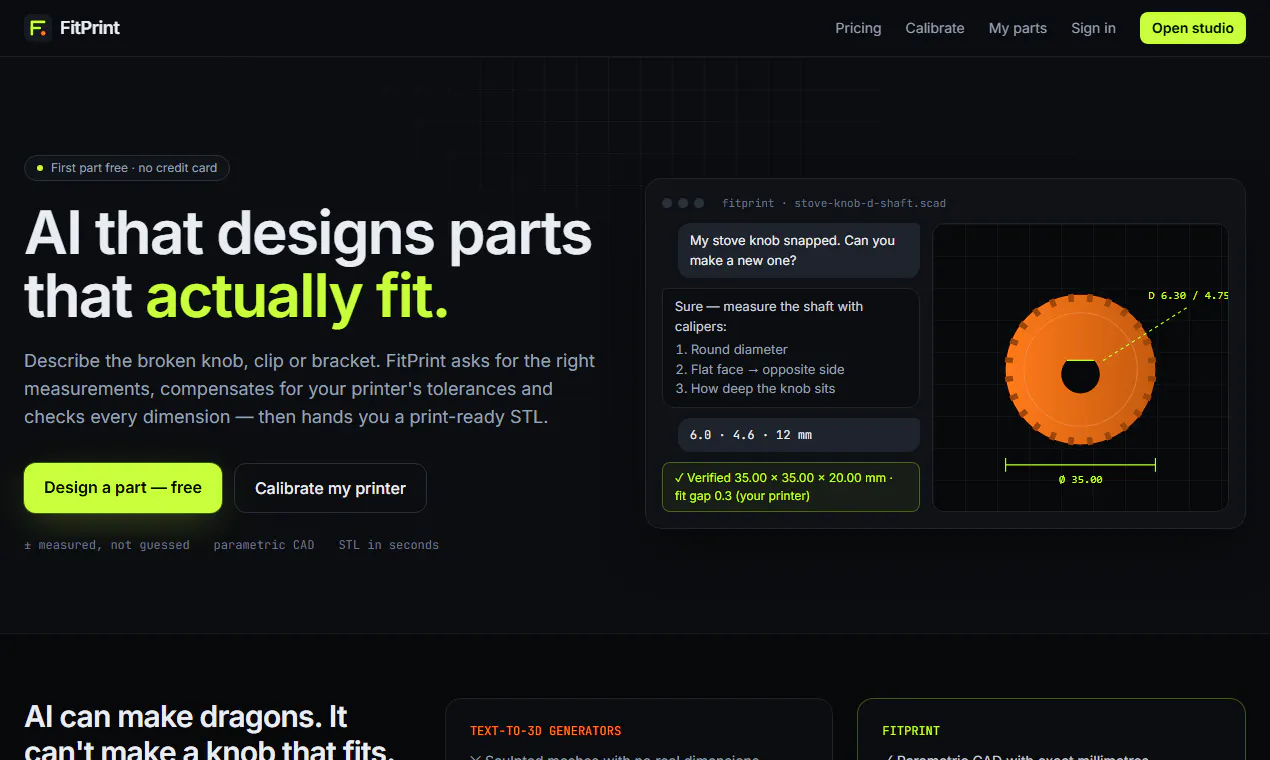Click the 'STL in seconds' tagline
Image resolution: width=1270 pixels, height=760 pixels.
(389, 545)
